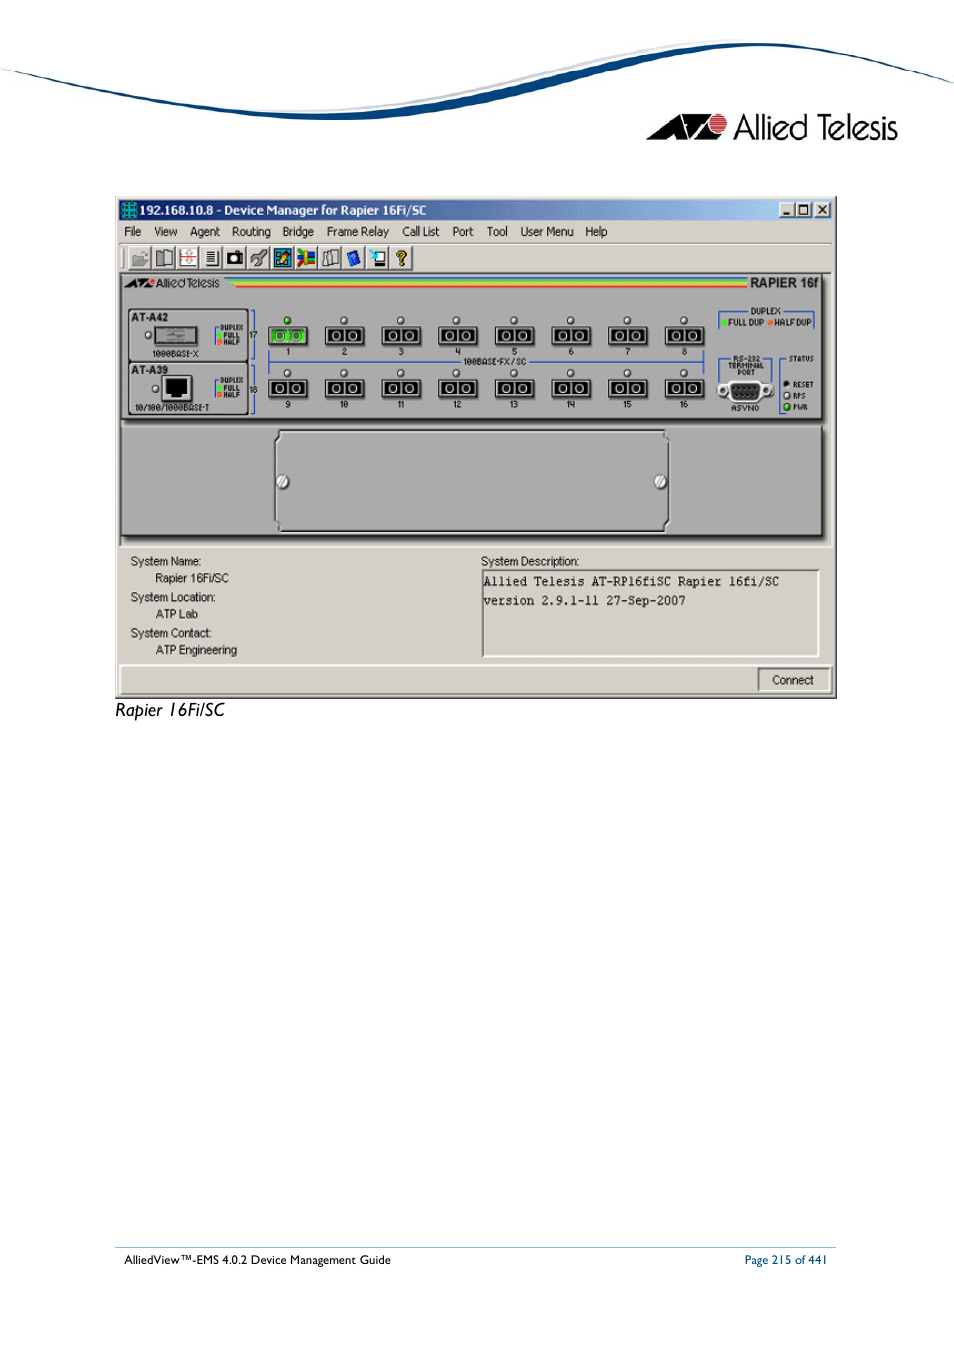Click the arrow-to-monitor toolbar icon

(x=378, y=258)
